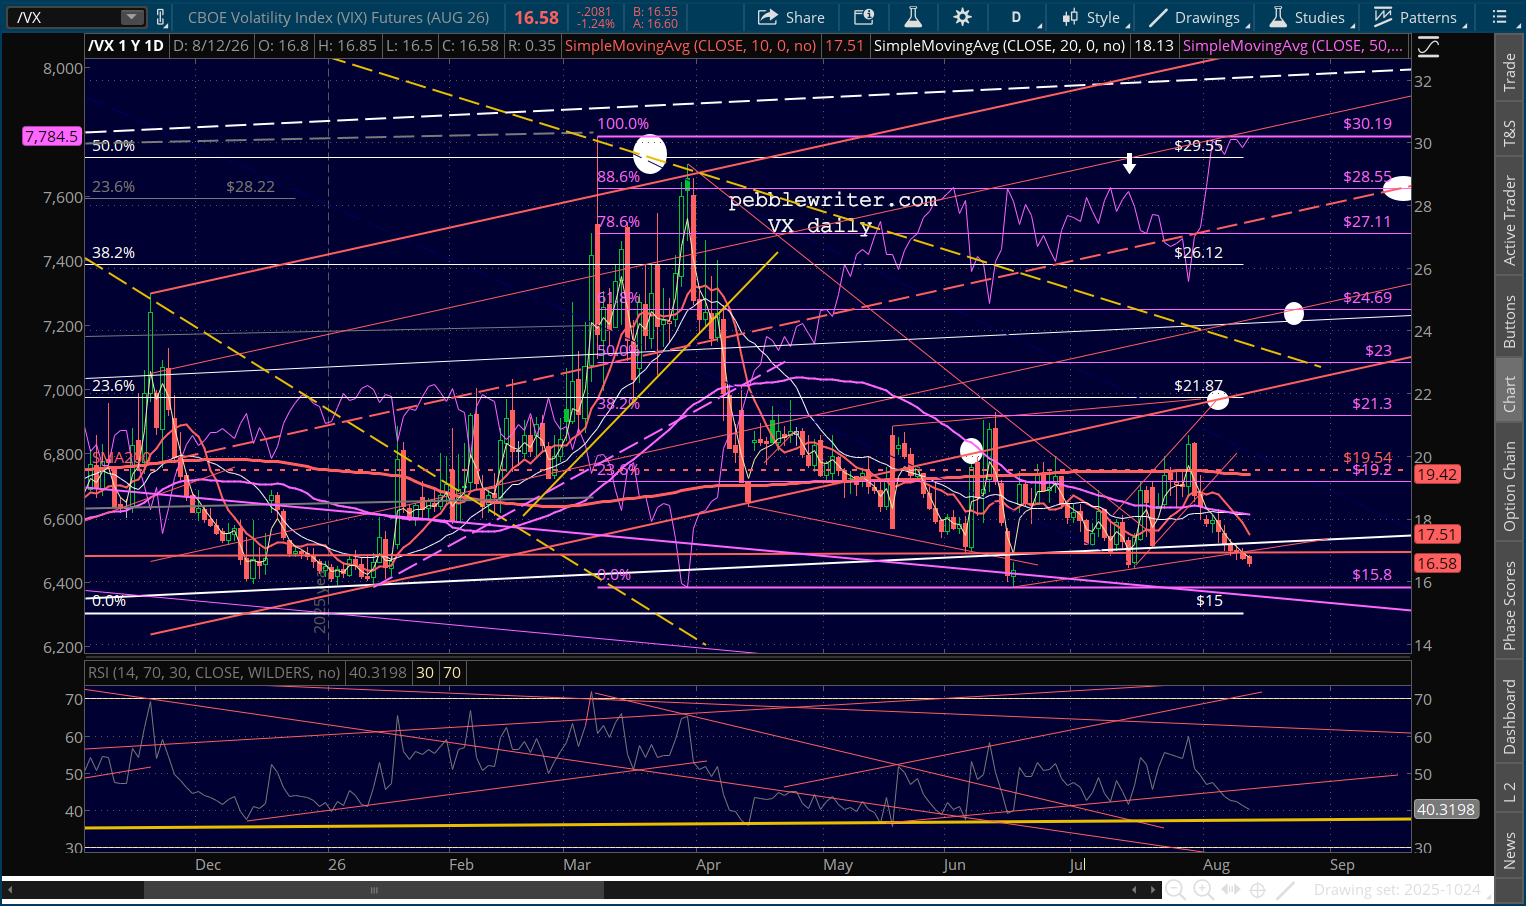Click the last price 16.58 in header
Screen dimensions: 1526x906
click(537, 17)
